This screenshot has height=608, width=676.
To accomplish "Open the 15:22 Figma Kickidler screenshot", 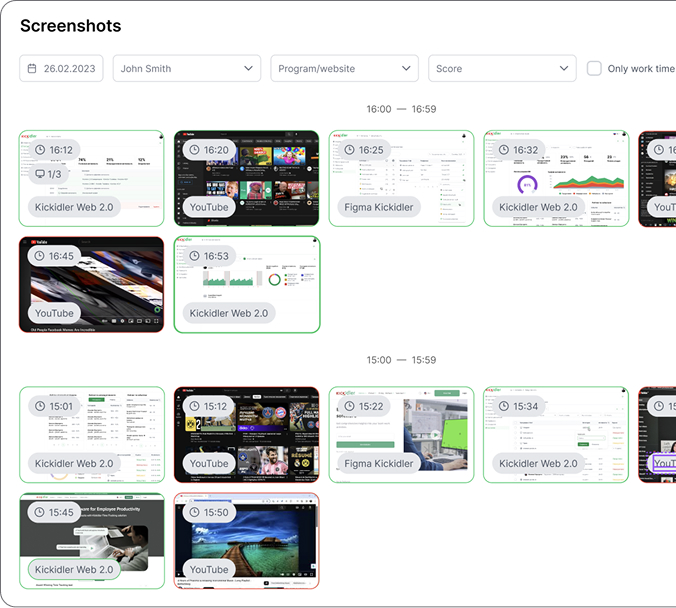I will [401, 435].
